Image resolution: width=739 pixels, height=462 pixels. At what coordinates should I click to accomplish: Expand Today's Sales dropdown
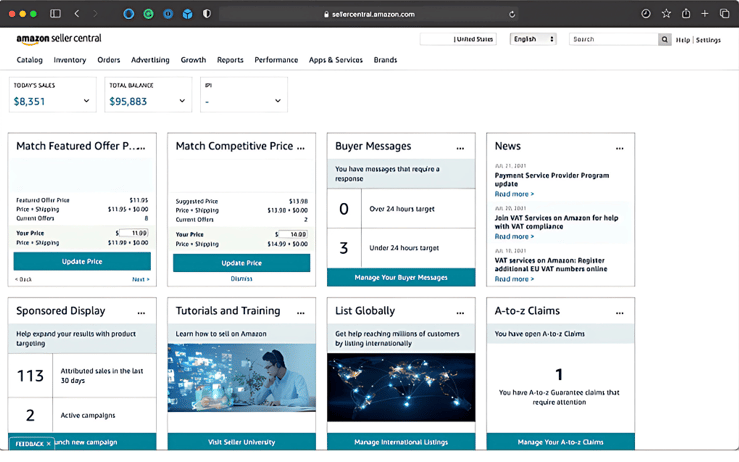point(86,101)
